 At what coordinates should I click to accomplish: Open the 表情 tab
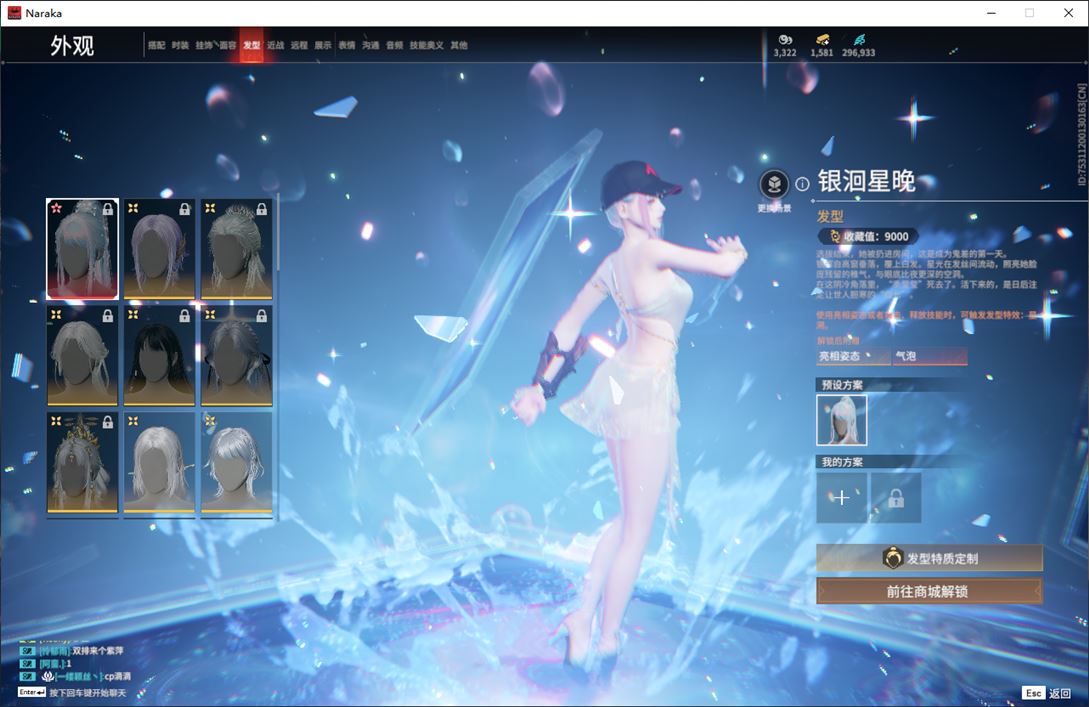pos(347,45)
